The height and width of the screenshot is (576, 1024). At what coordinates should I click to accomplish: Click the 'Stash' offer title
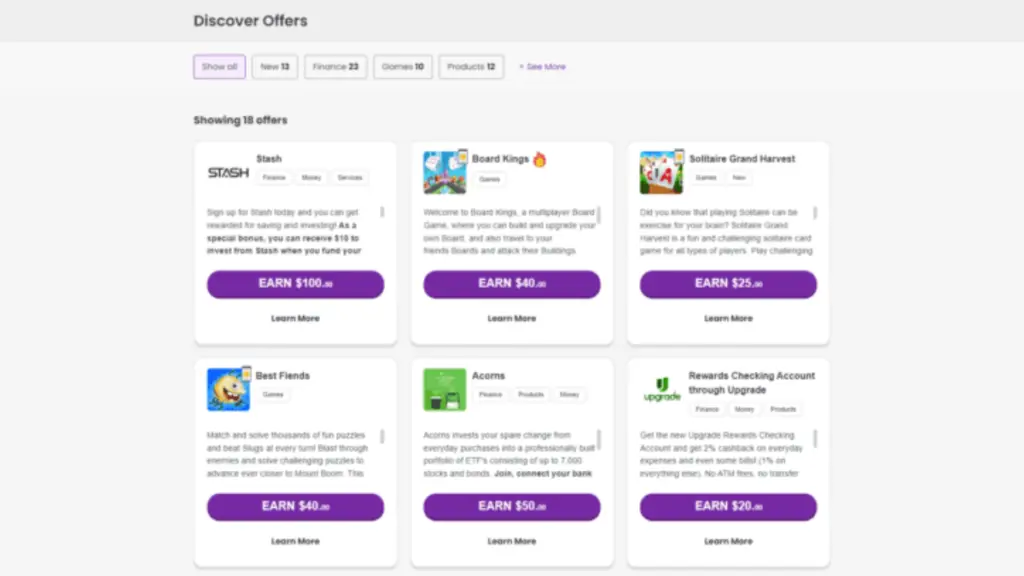[x=269, y=159]
